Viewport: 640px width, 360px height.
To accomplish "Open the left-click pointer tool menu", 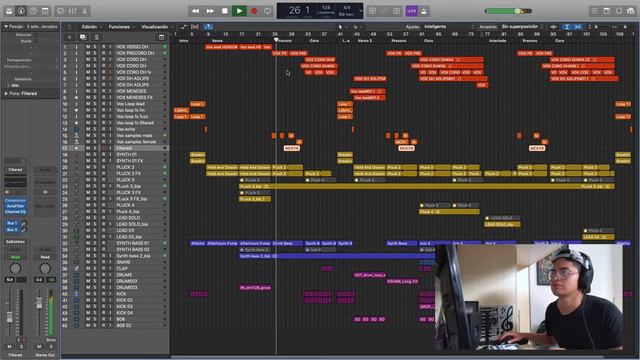I will [x=342, y=27].
